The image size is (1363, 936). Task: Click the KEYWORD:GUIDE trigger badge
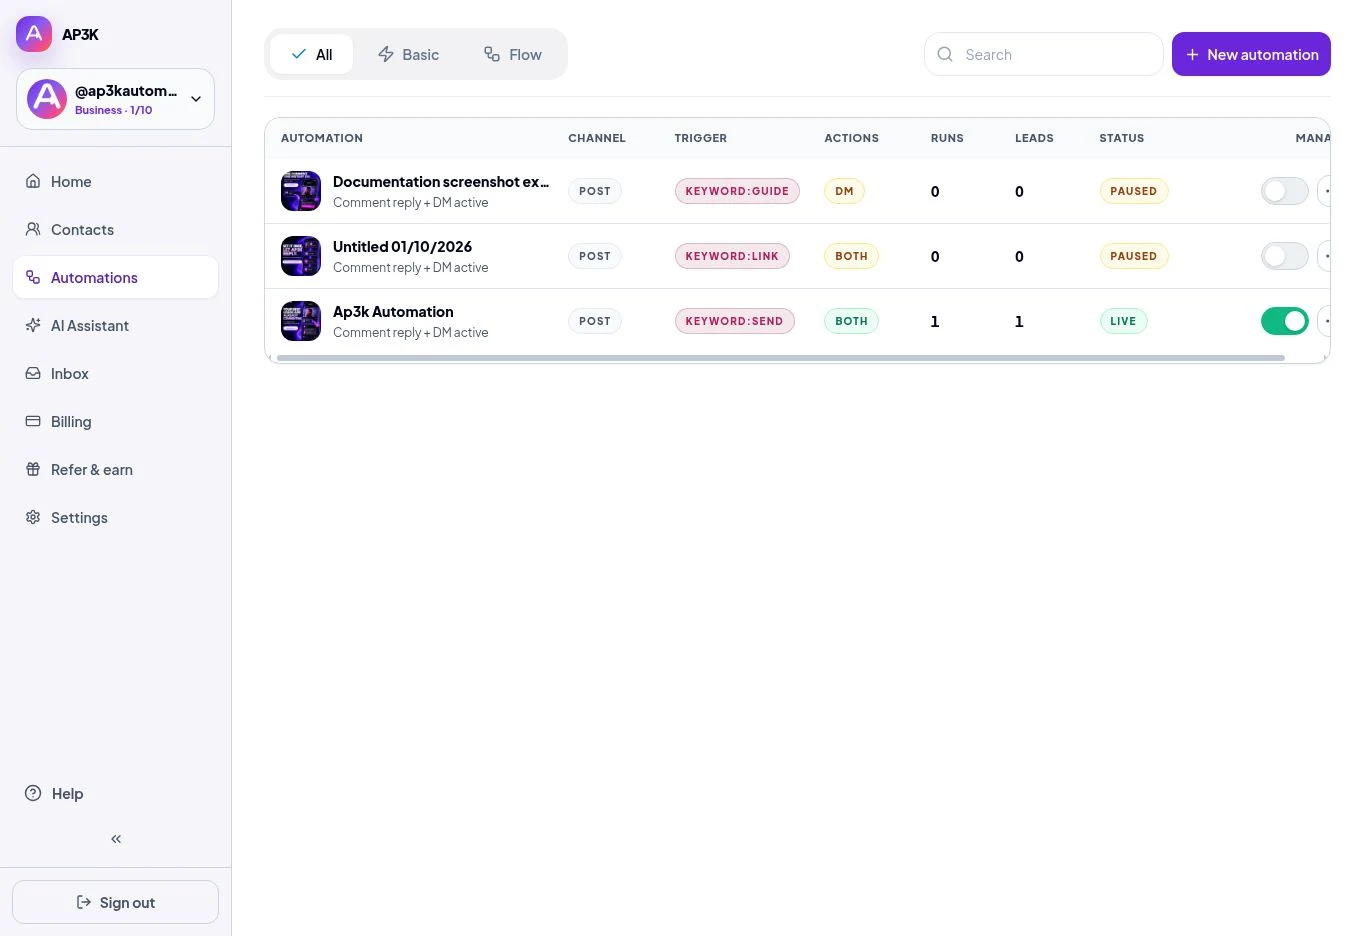pyautogui.click(x=737, y=191)
